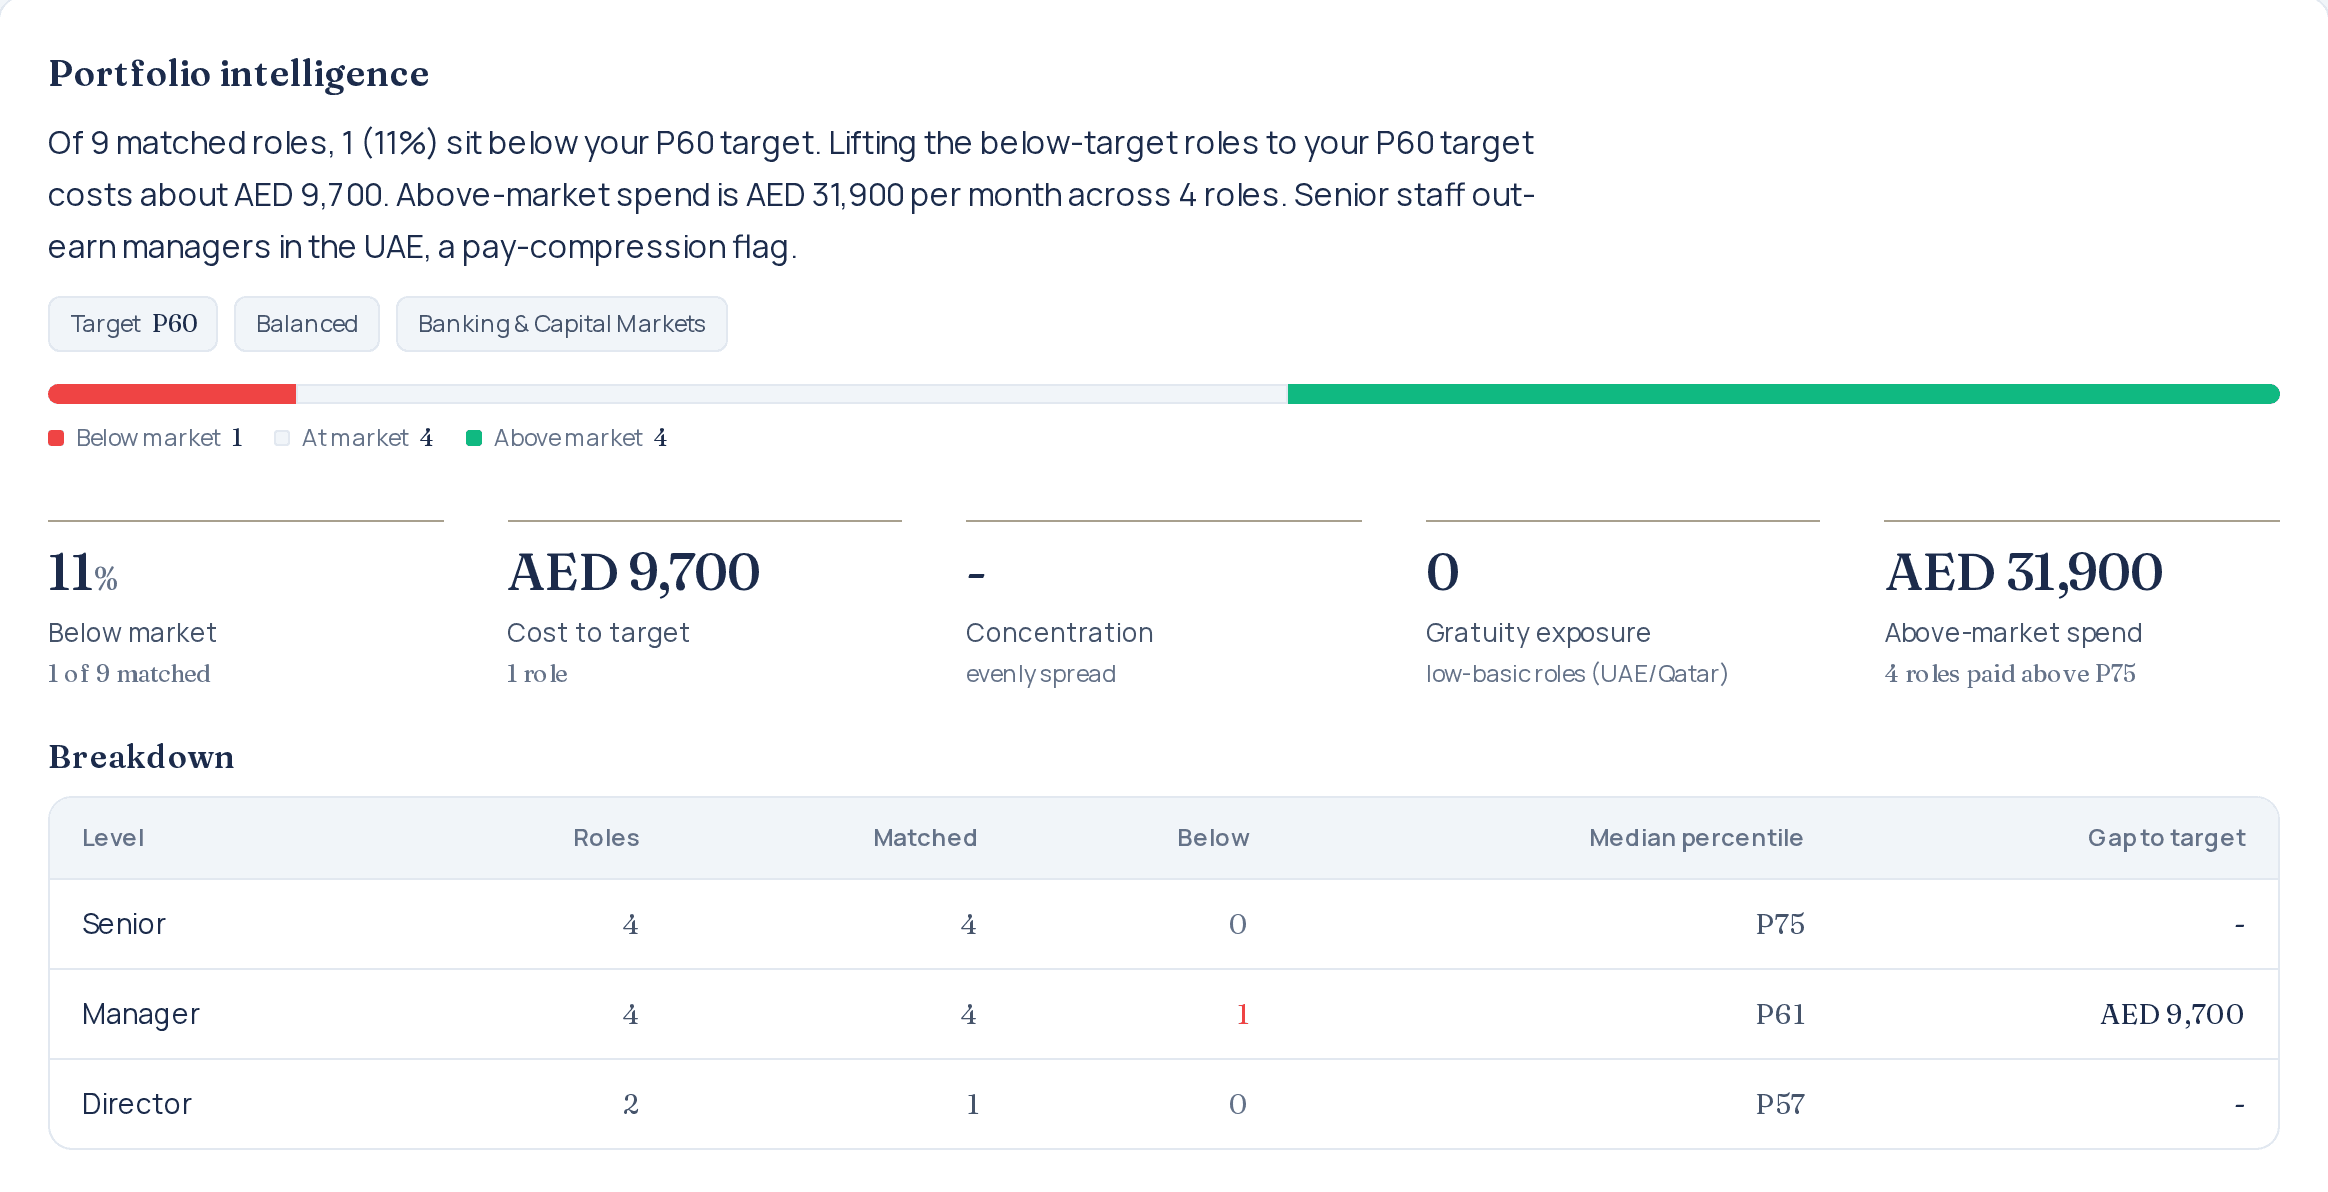The width and height of the screenshot is (2328, 1192).
Task: Click the grey at-market bar segment
Action: 792,394
